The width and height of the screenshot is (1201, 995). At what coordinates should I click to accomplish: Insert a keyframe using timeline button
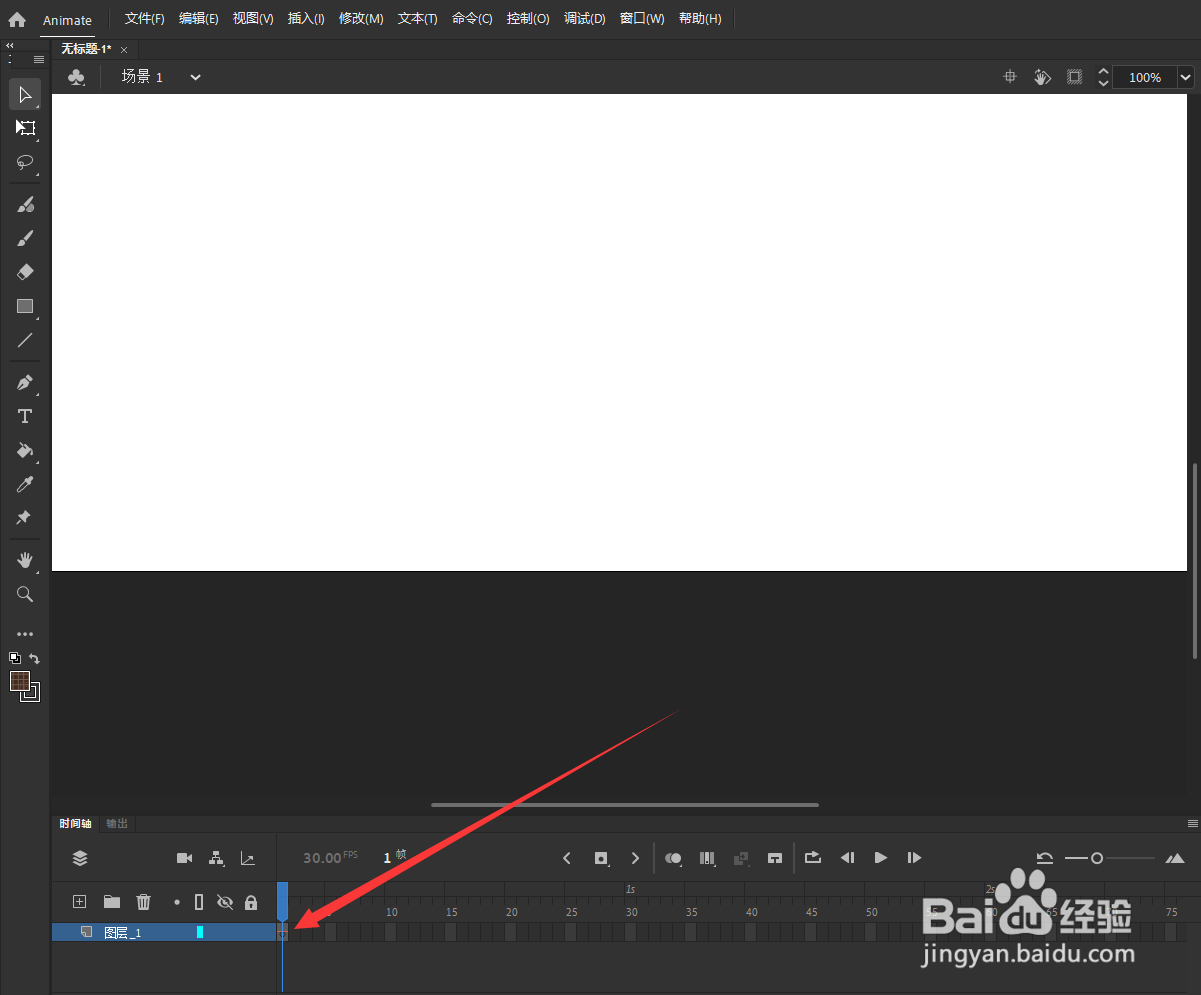[x=601, y=858]
